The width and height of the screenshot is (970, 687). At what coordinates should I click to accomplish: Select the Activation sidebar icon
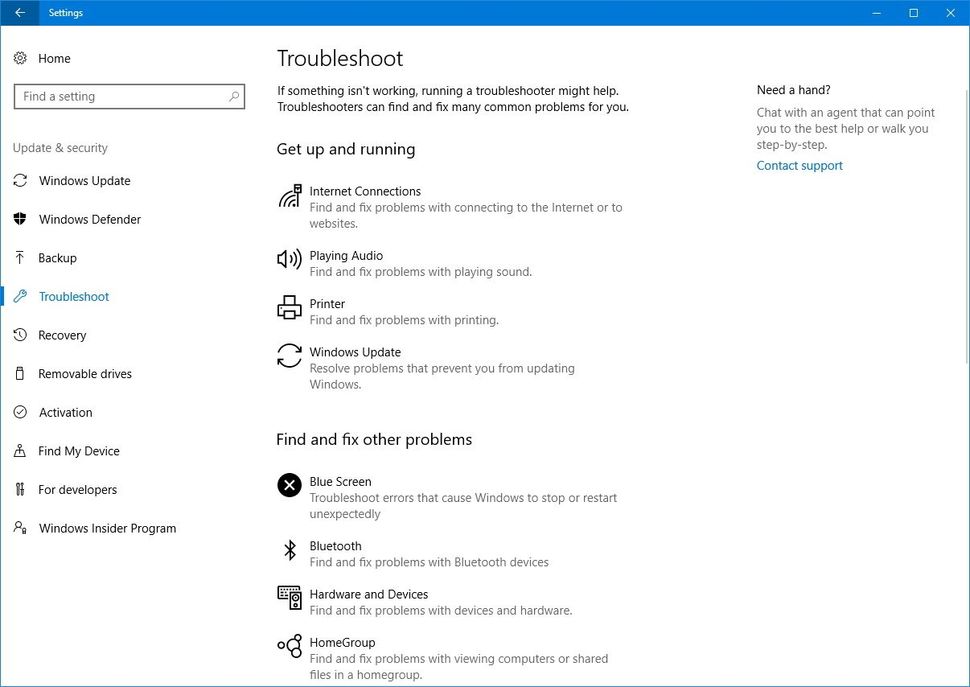coord(22,412)
